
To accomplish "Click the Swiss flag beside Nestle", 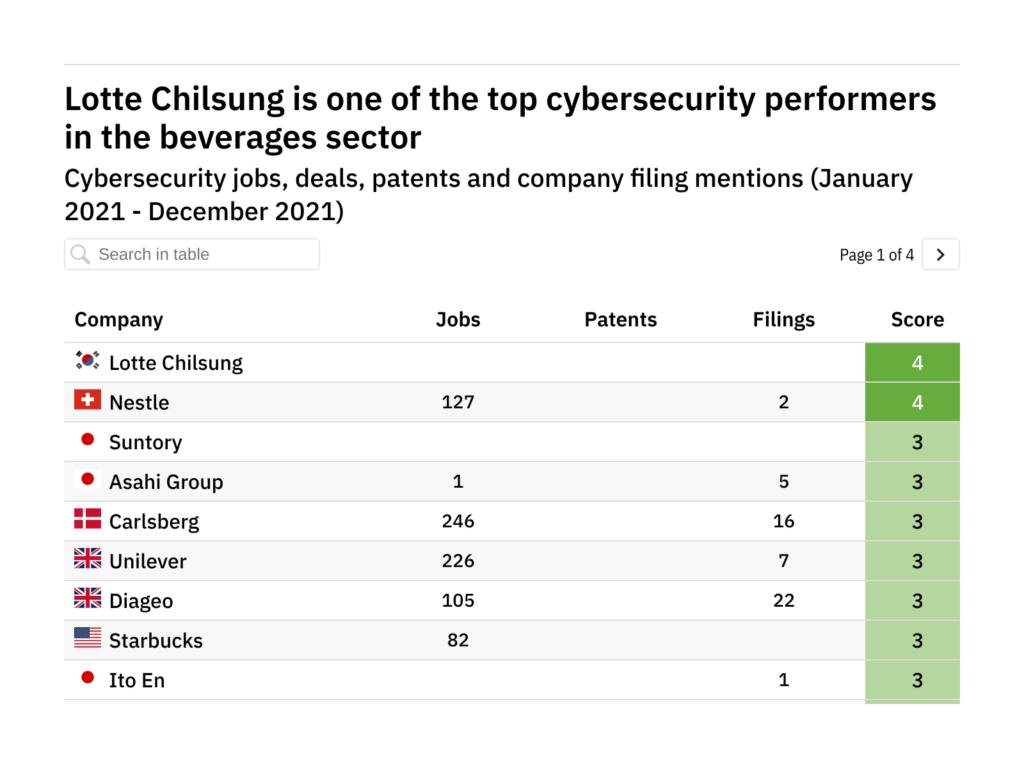I will [88, 400].
